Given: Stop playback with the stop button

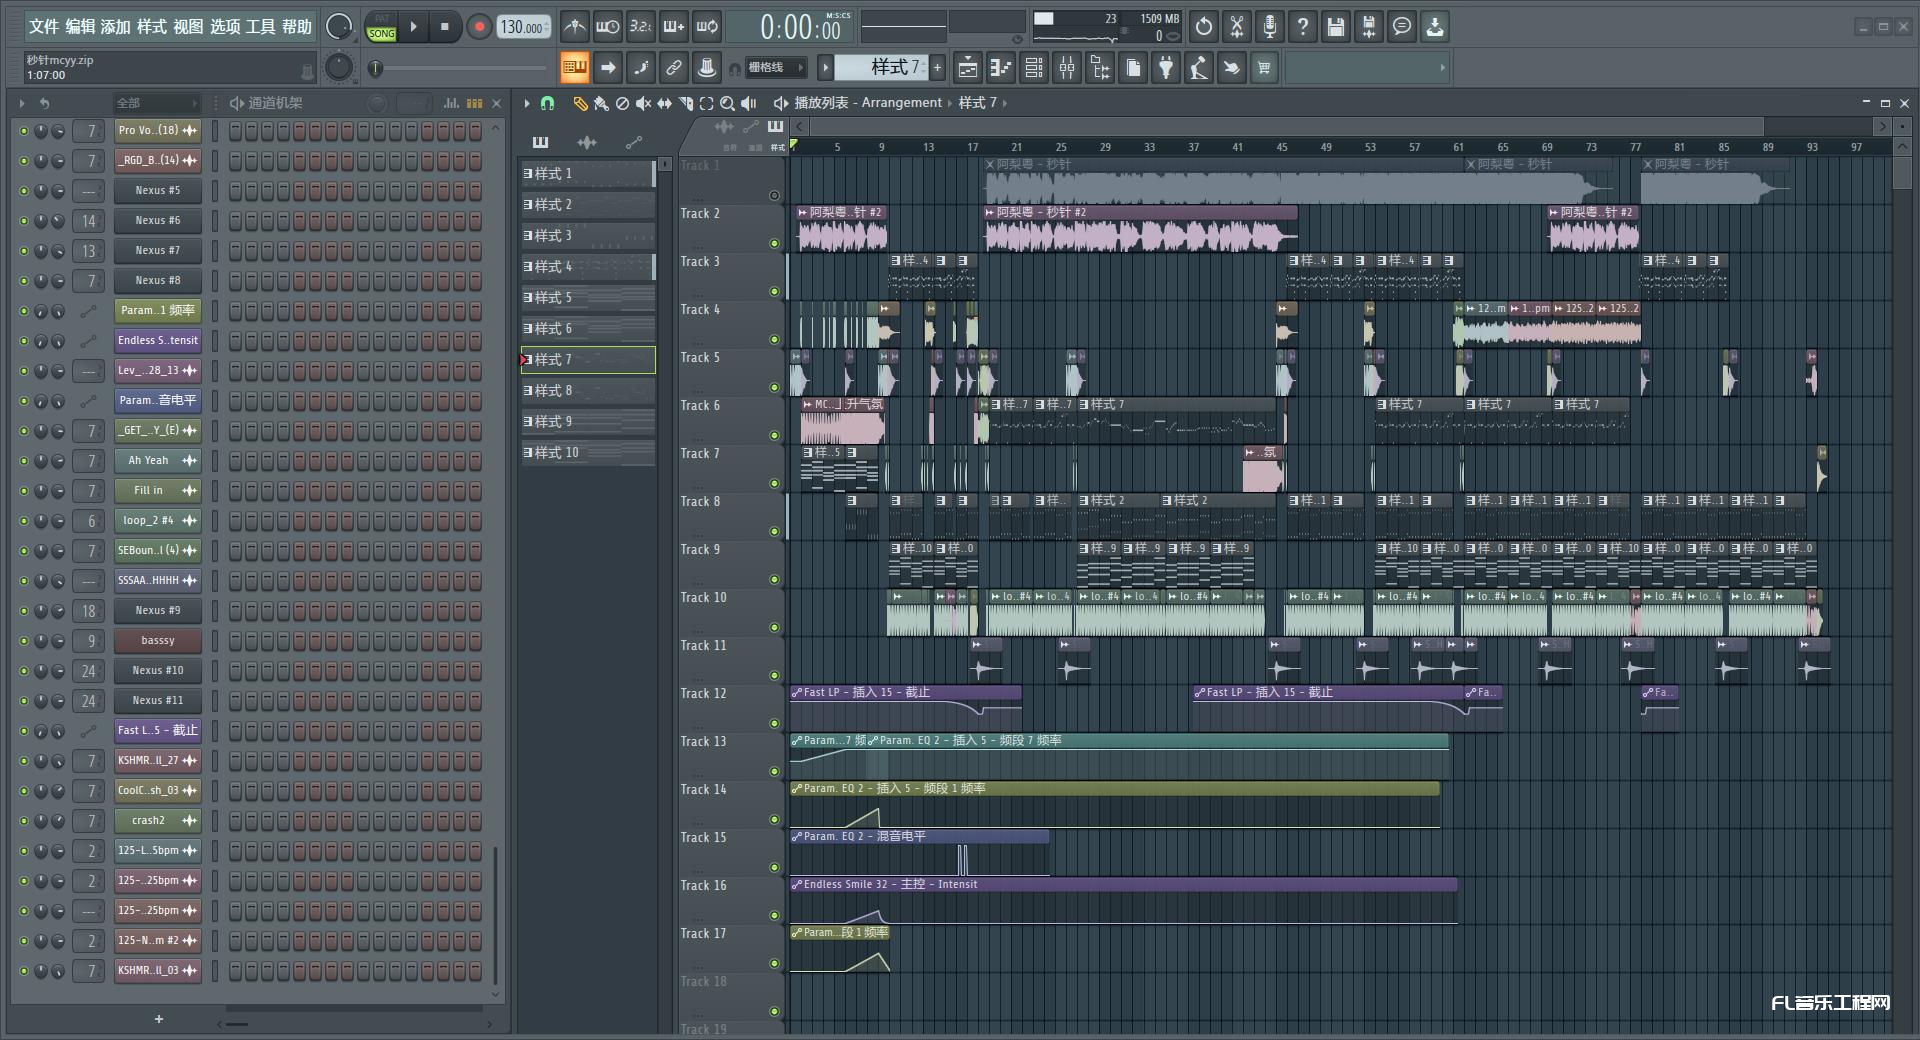Looking at the screenshot, I should coord(445,27).
